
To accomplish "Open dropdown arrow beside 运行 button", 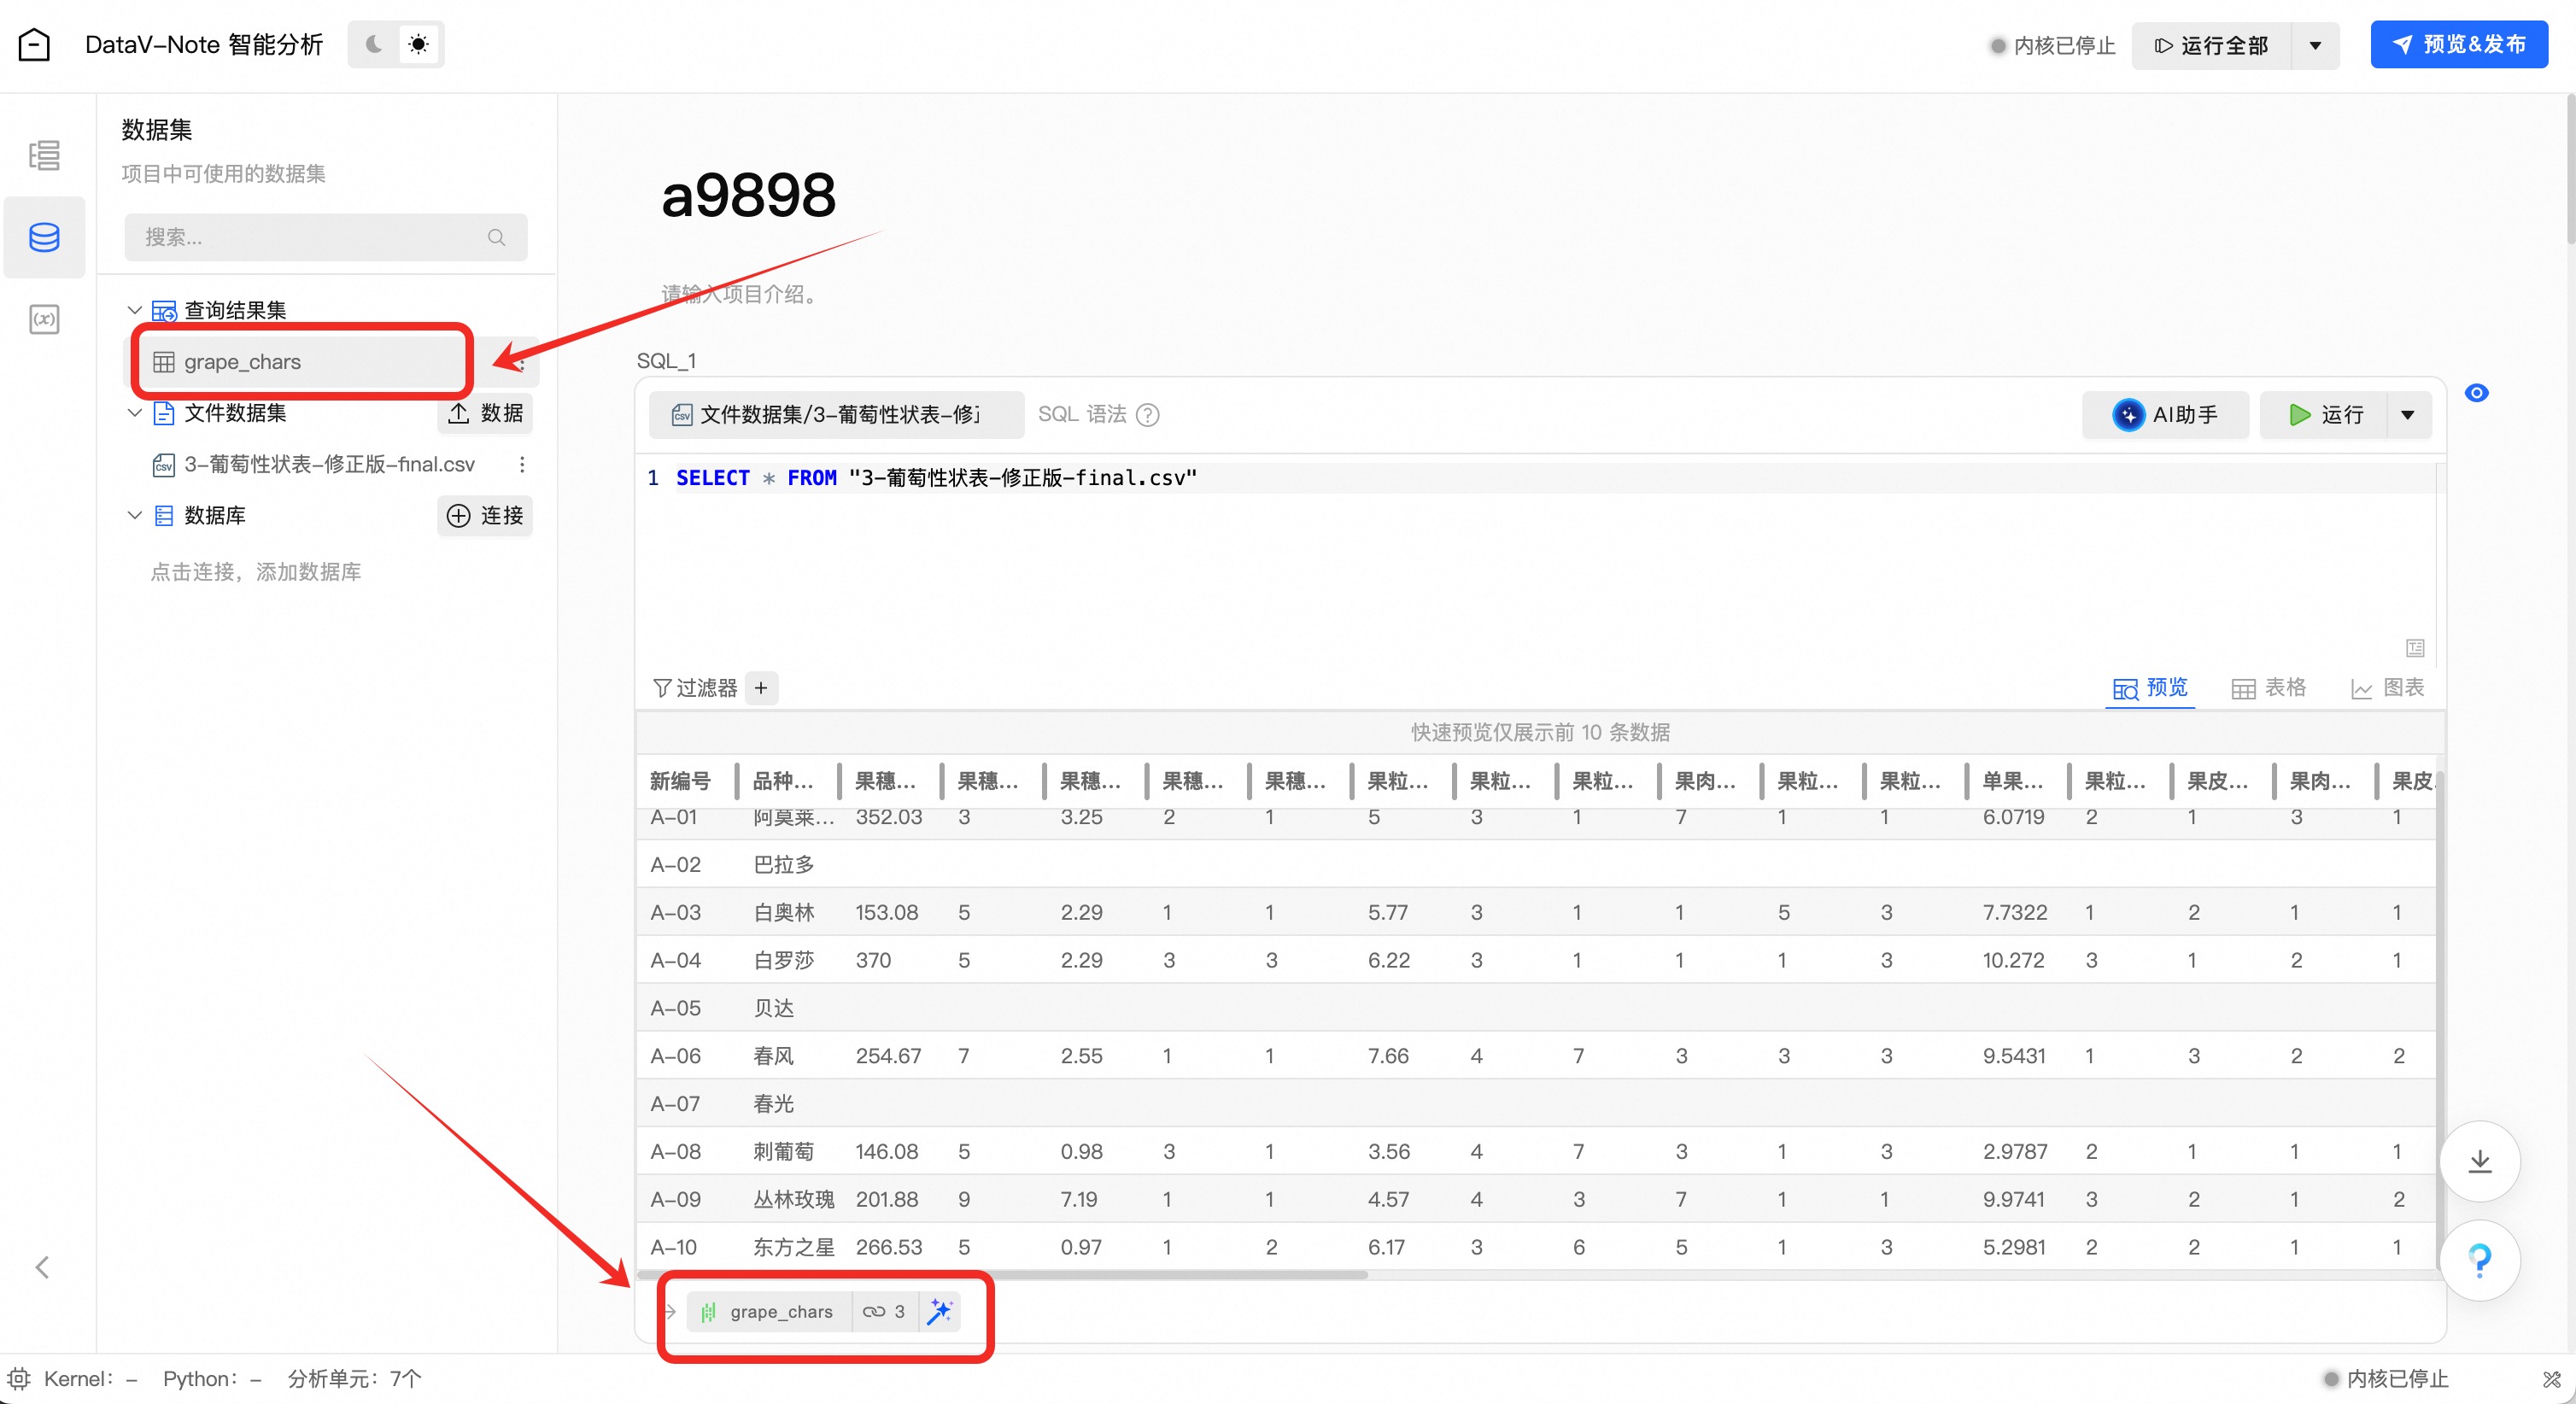I will pos(2408,415).
